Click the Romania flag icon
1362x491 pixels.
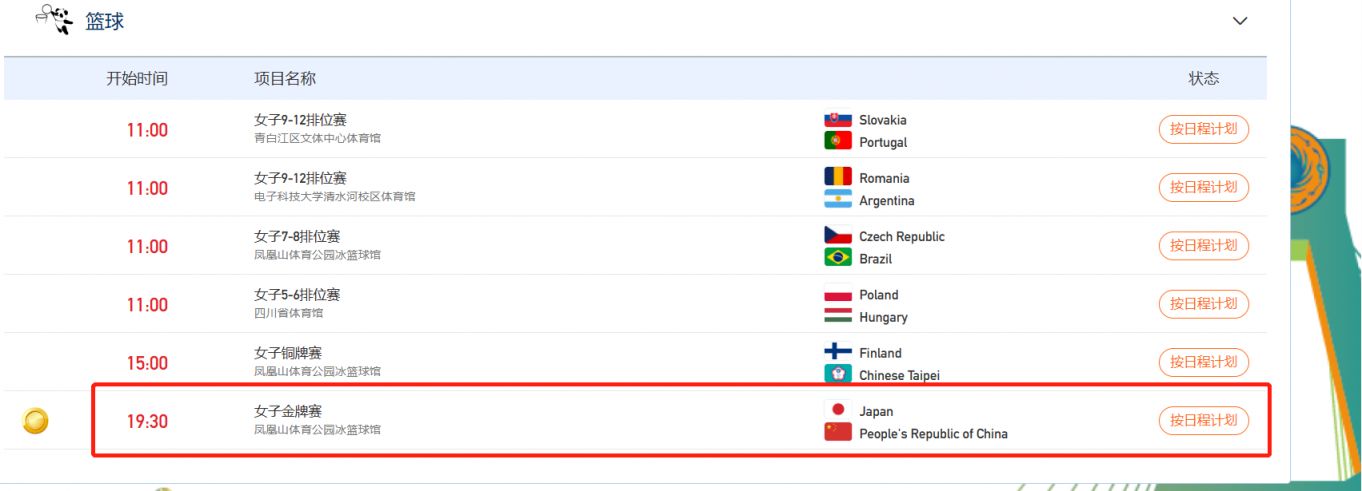point(838,177)
